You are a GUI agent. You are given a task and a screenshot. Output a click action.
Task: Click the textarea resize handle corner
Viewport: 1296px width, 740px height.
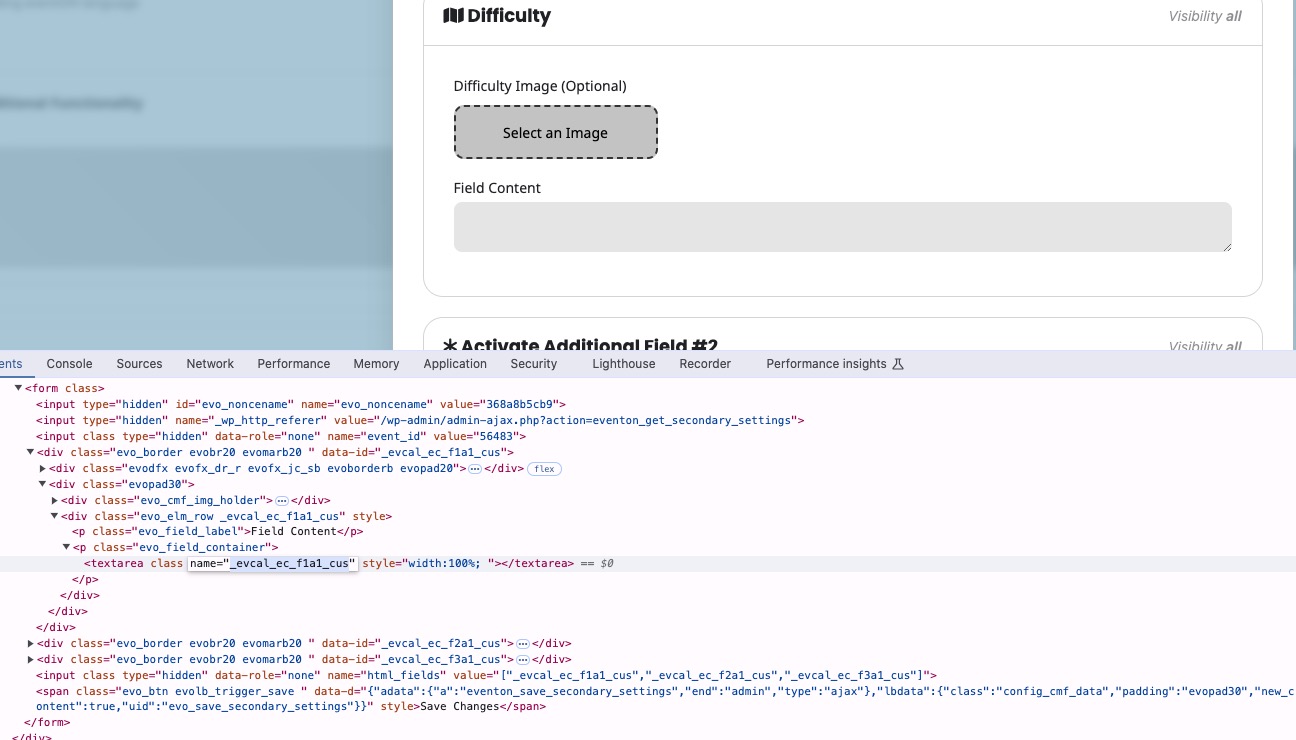[1226, 246]
